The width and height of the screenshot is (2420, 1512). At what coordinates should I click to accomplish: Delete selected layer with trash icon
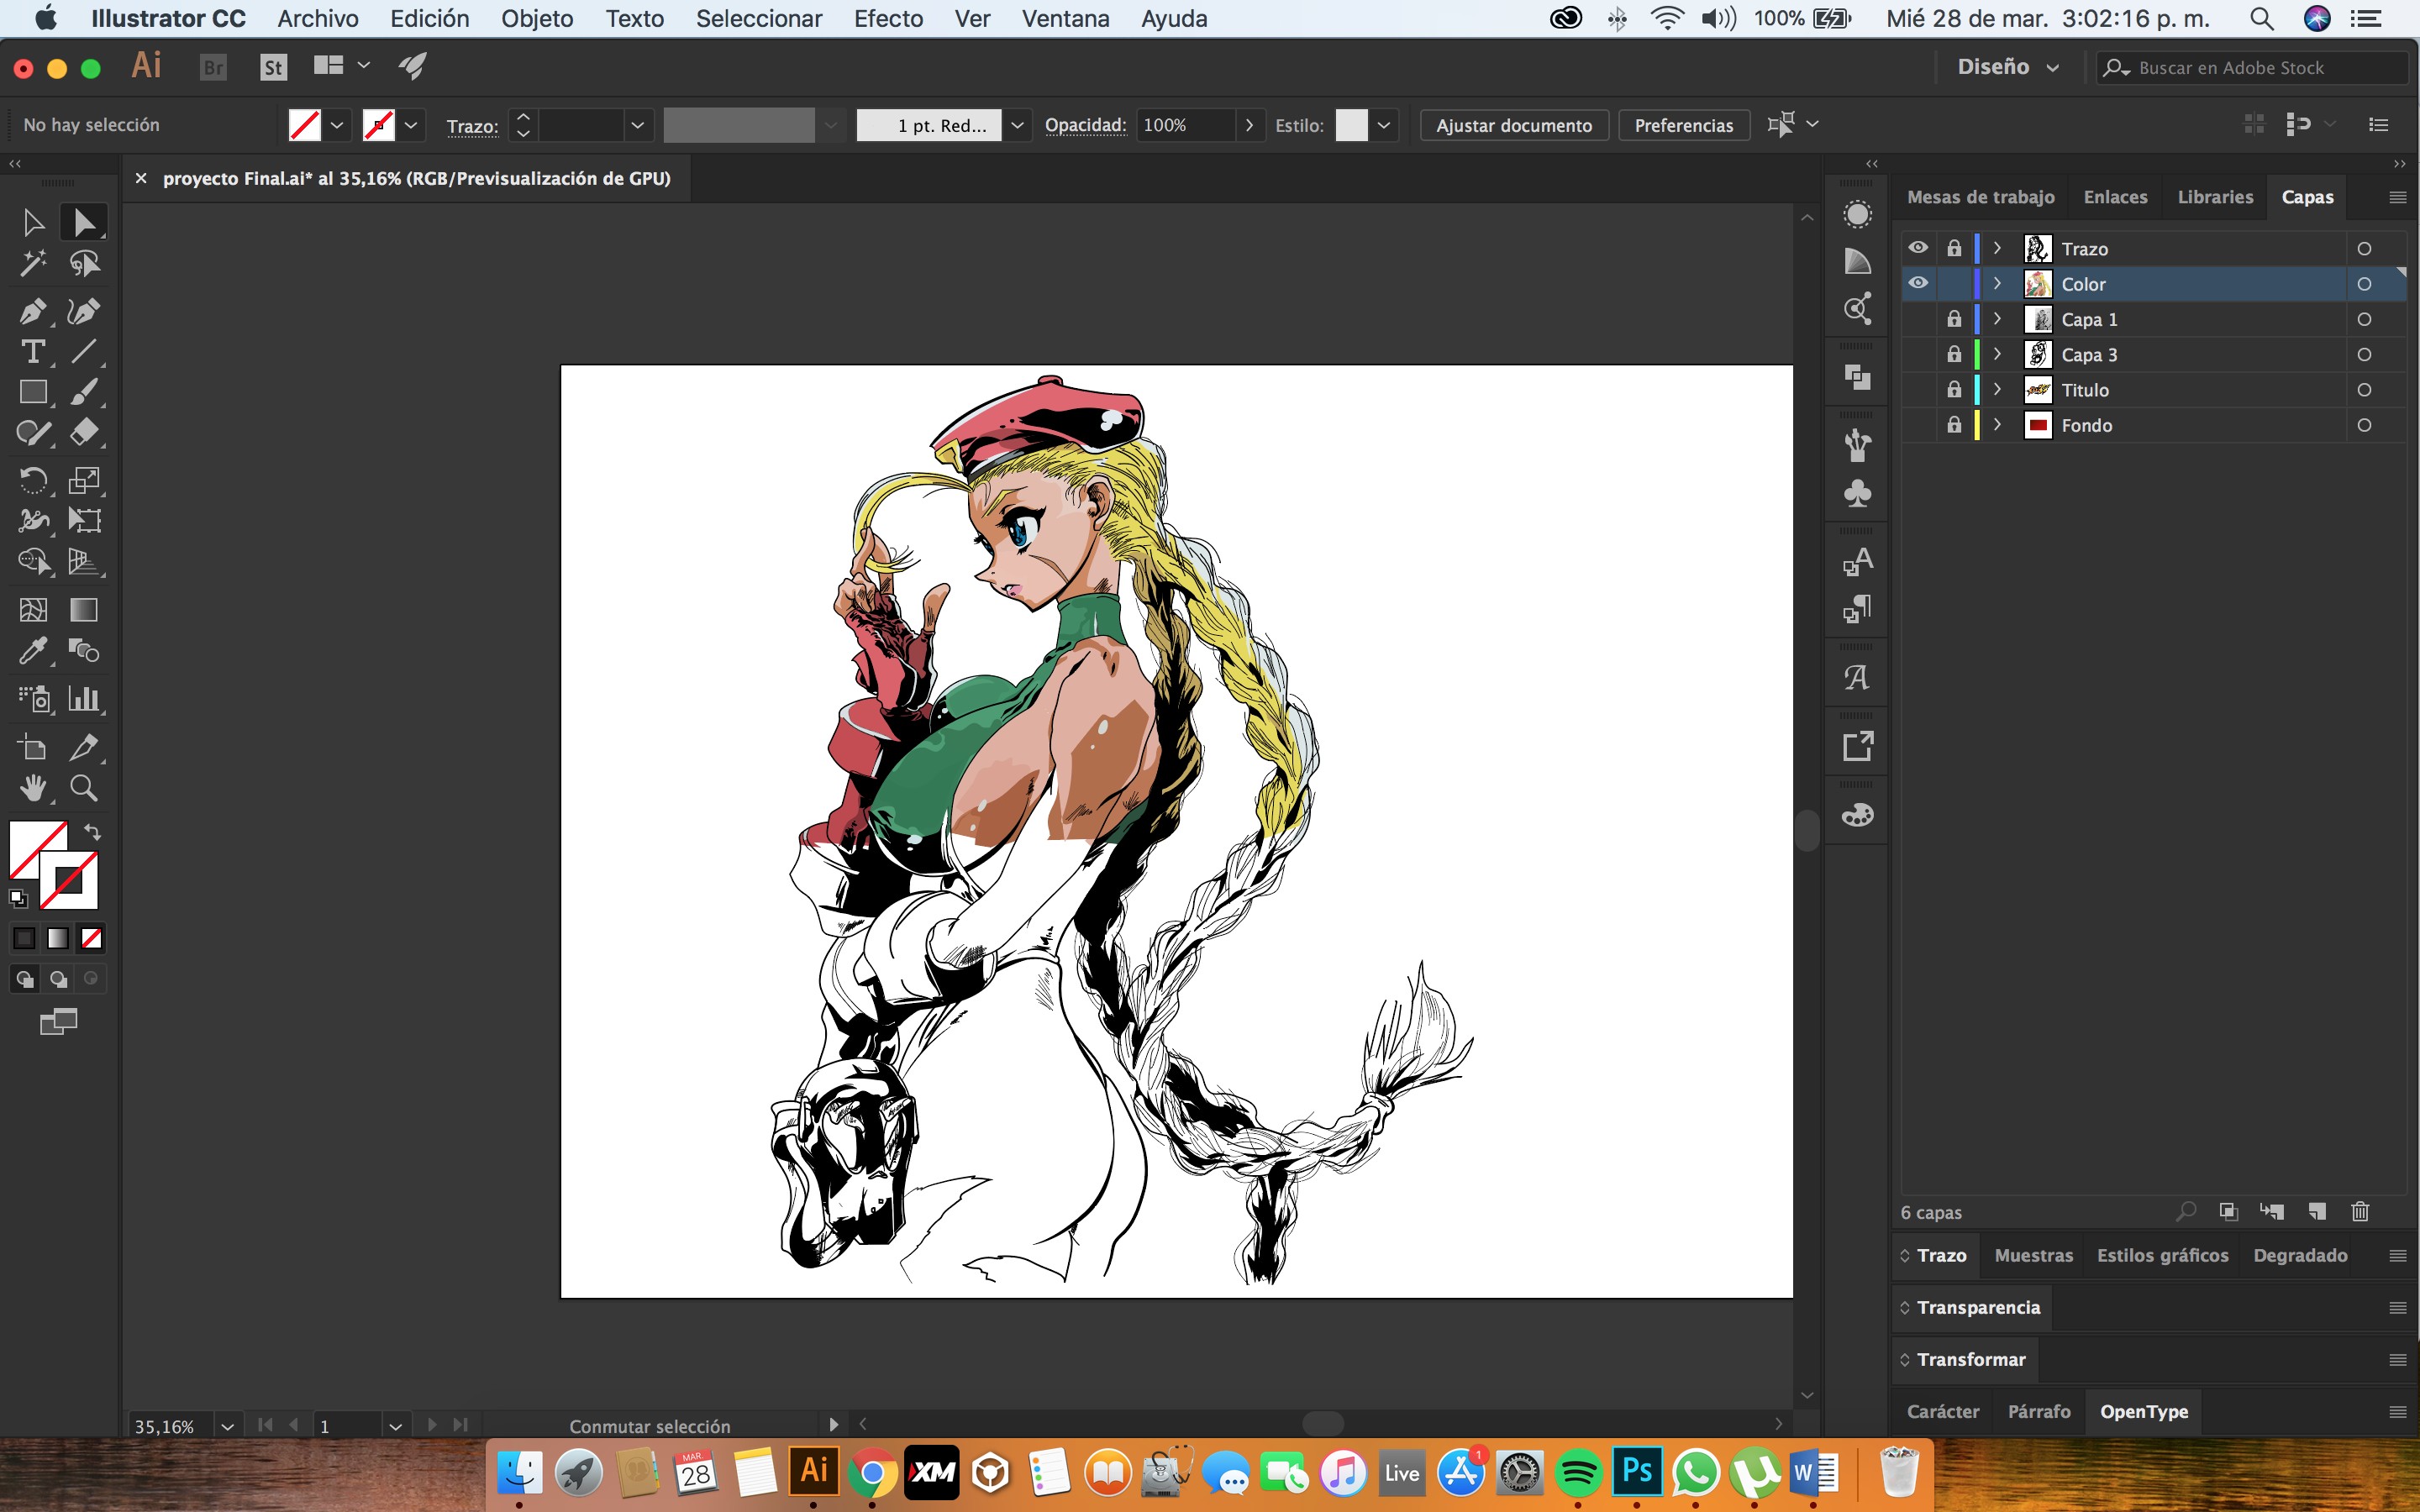pos(2360,1212)
